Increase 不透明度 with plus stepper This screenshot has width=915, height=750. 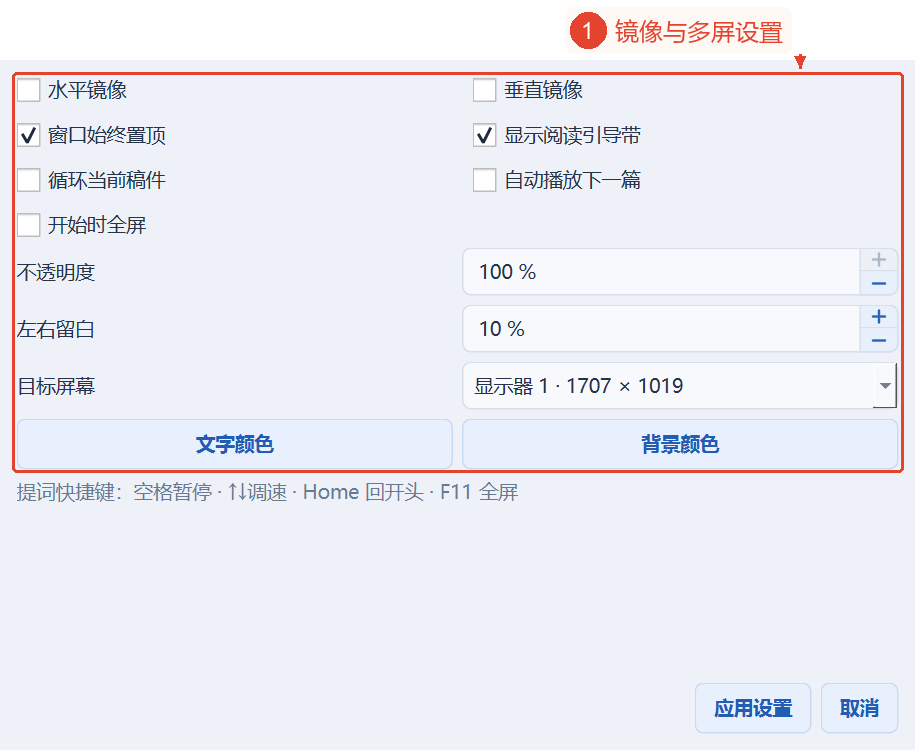(x=879, y=260)
